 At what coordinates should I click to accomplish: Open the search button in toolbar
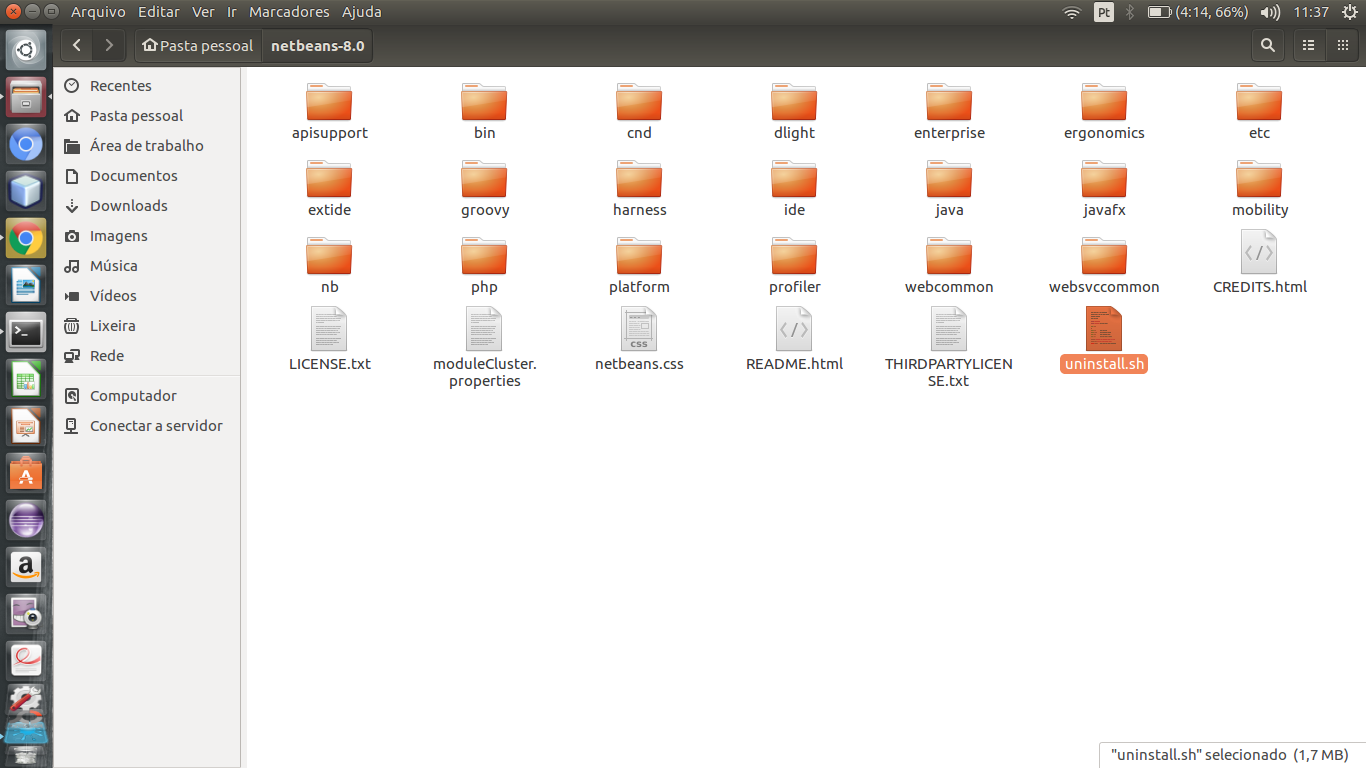click(x=1268, y=45)
